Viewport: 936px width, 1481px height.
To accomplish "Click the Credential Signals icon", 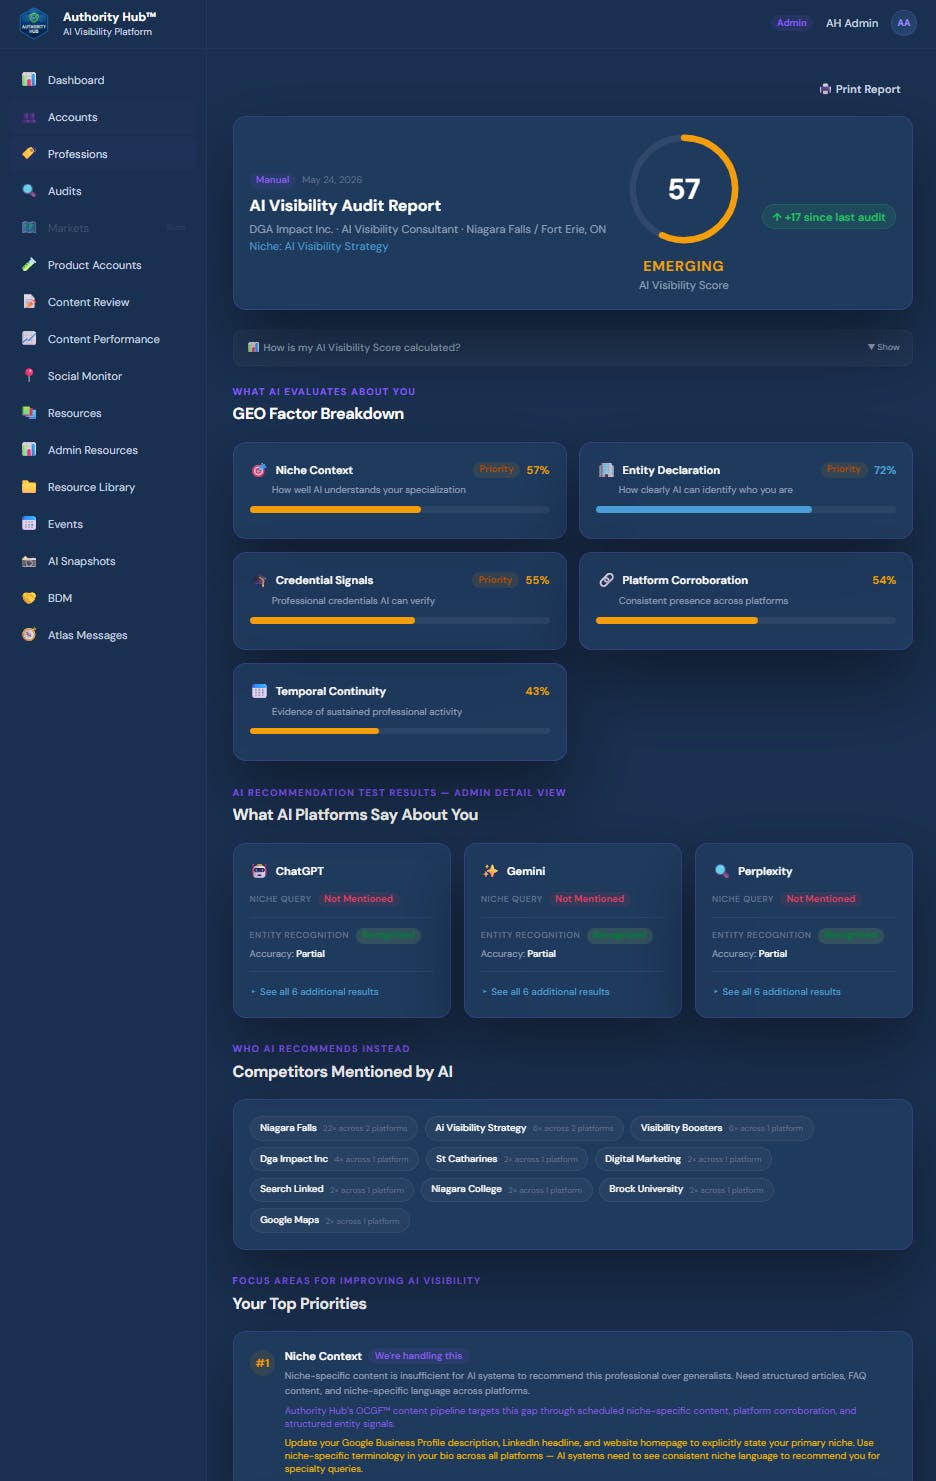I will 259,580.
